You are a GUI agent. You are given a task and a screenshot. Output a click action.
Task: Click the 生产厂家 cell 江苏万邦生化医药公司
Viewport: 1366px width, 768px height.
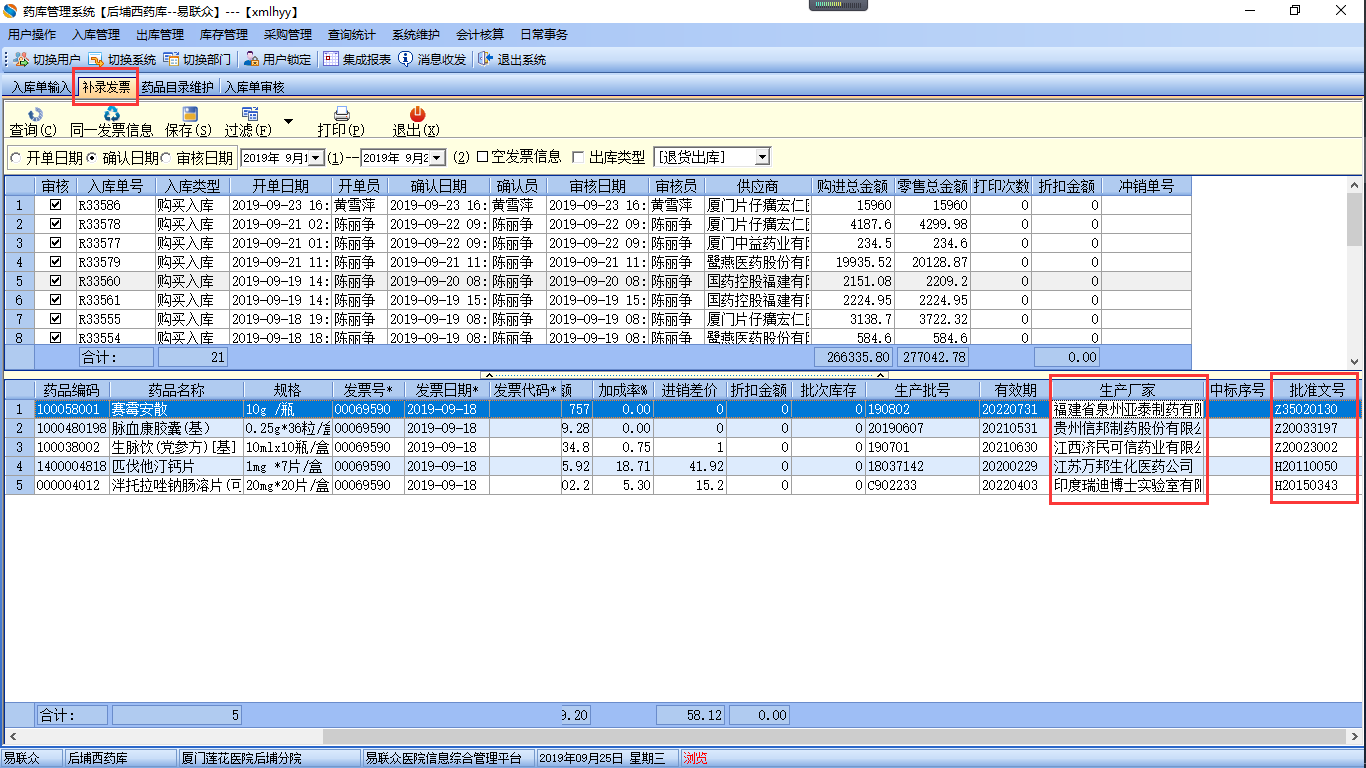tap(1128, 466)
